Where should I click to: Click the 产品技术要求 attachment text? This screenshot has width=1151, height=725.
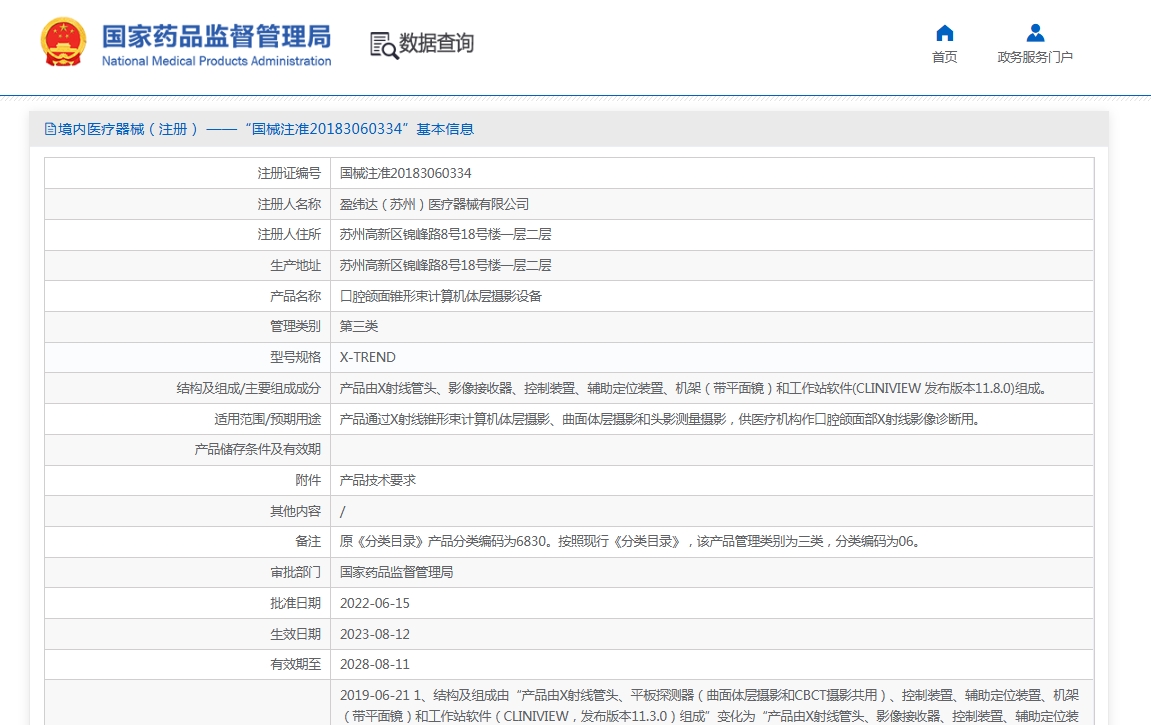[377, 480]
